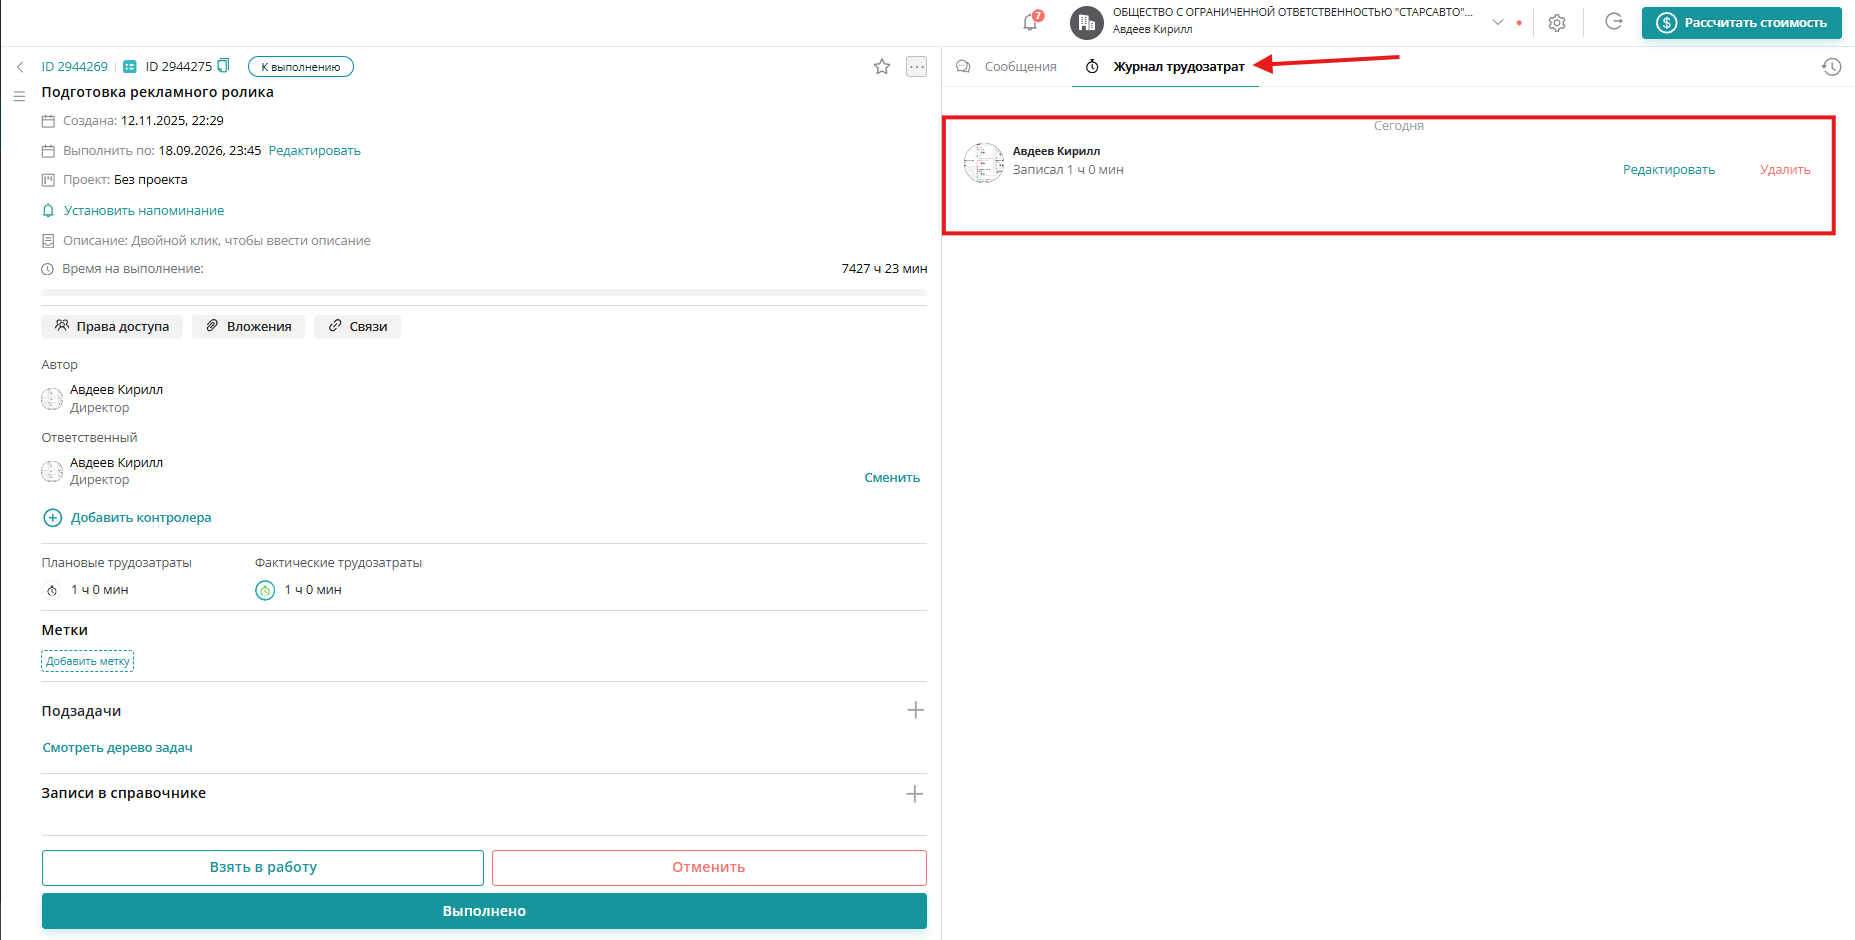The width and height of the screenshot is (1855, 940).
Task: Click the author avatar under Автор
Action: (x=52, y=399)
